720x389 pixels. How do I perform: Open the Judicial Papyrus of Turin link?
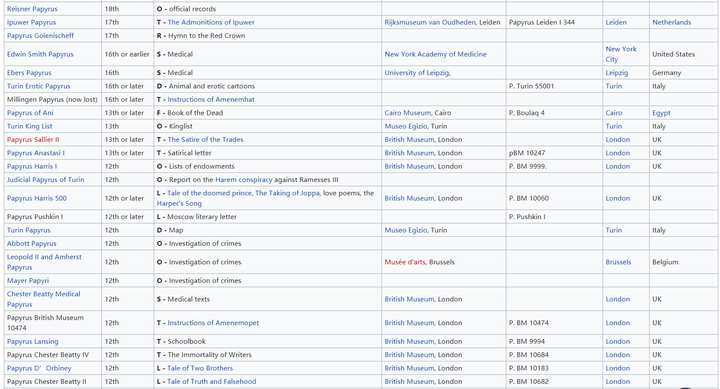[x=45, y=180]
